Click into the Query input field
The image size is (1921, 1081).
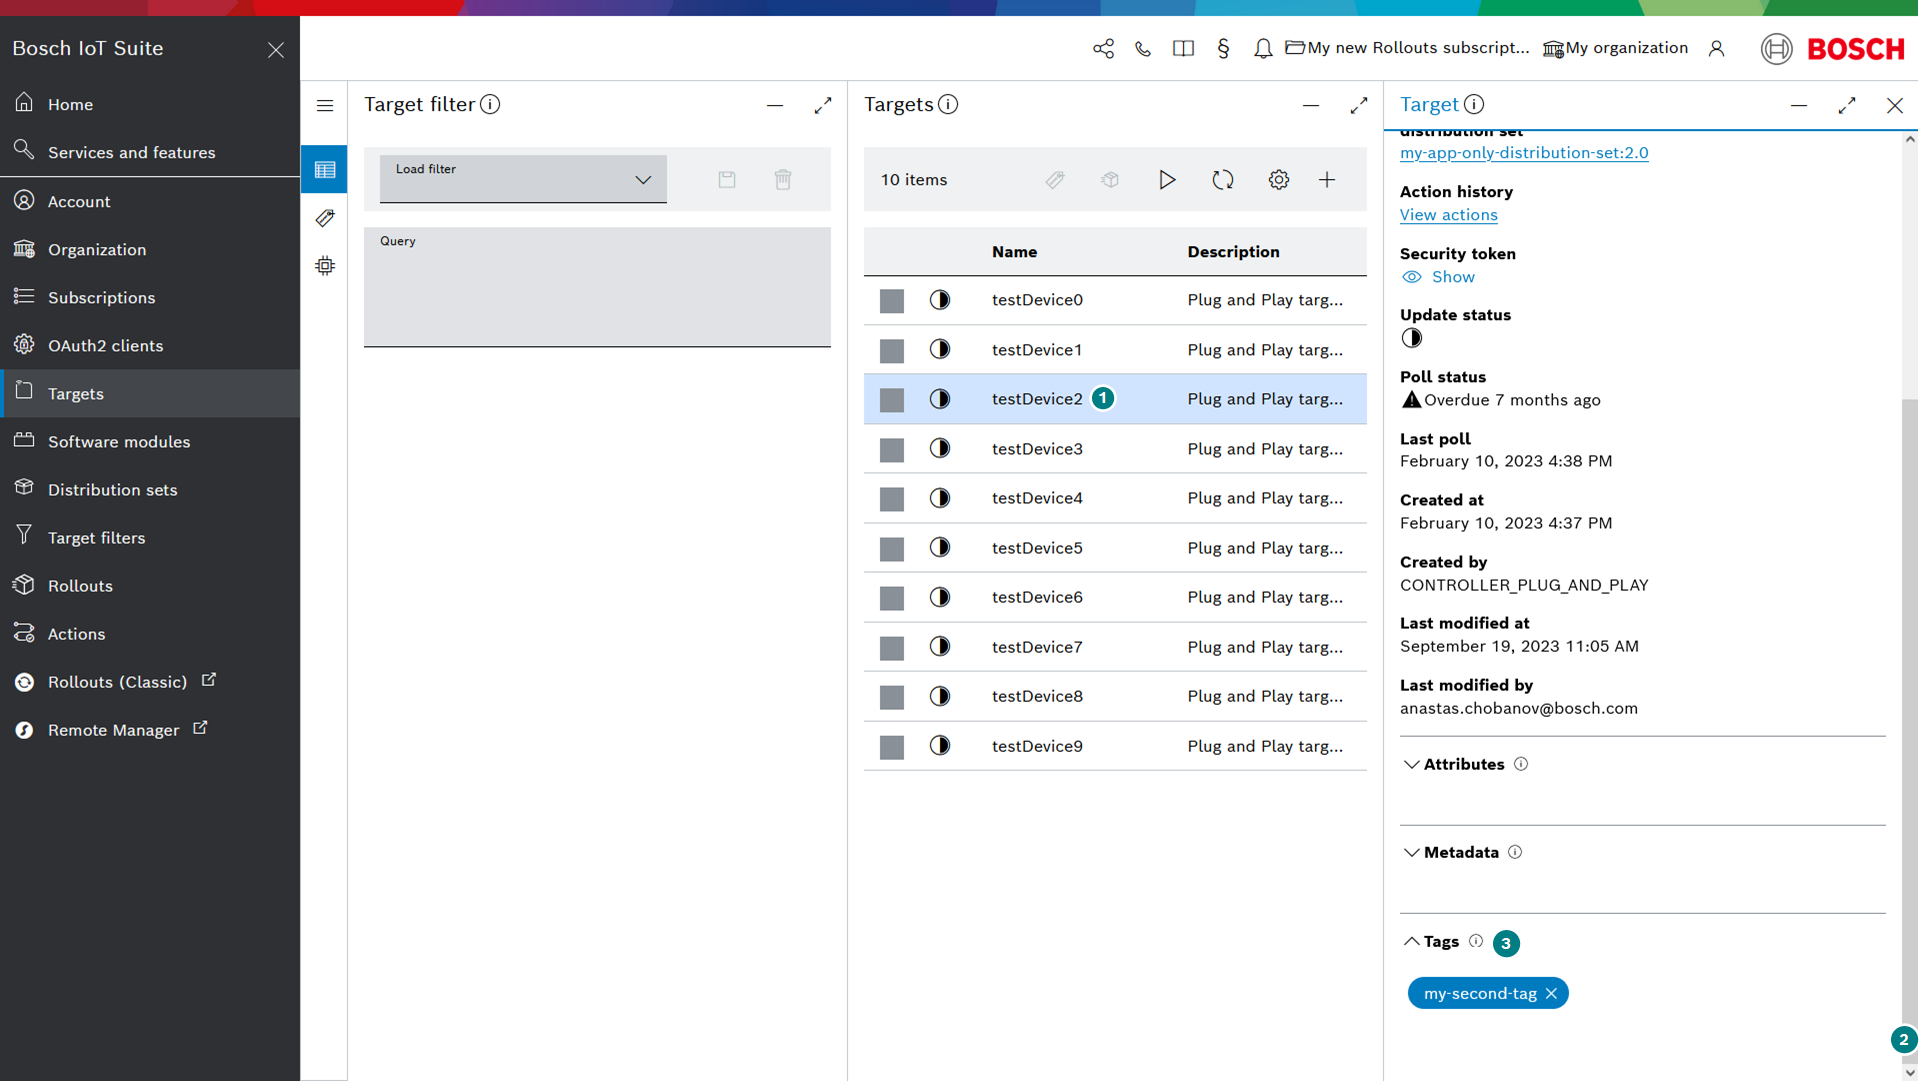pyautogui.click(x=597, y=287)
